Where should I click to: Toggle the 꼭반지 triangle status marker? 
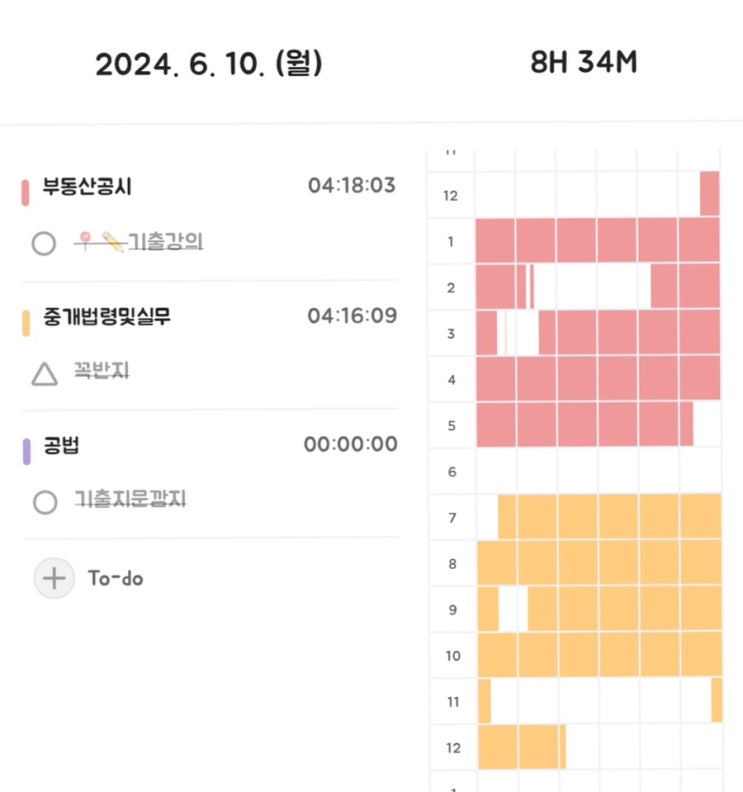(44, 374)
